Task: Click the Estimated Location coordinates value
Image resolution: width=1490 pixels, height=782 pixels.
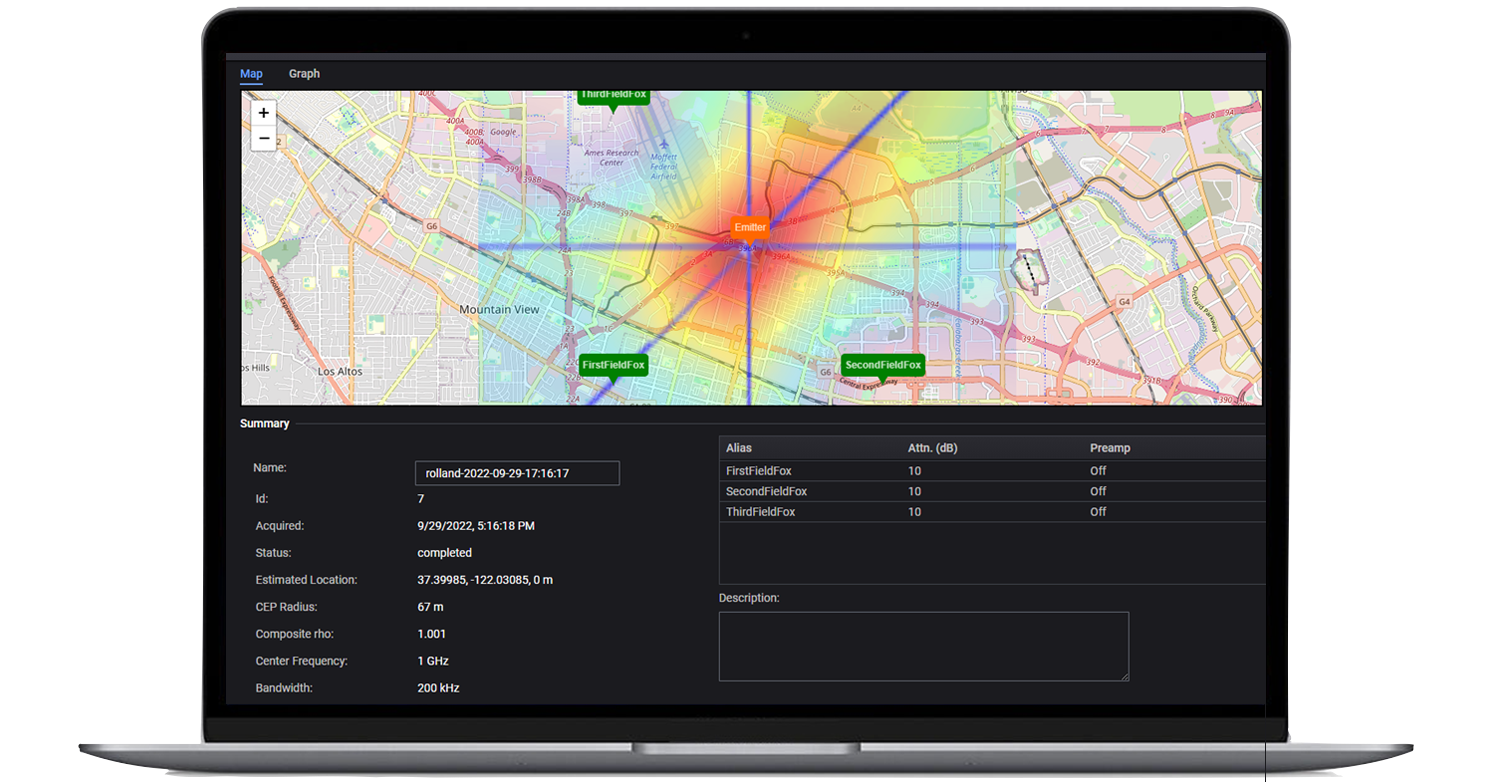Action: (x=485, y=580)
